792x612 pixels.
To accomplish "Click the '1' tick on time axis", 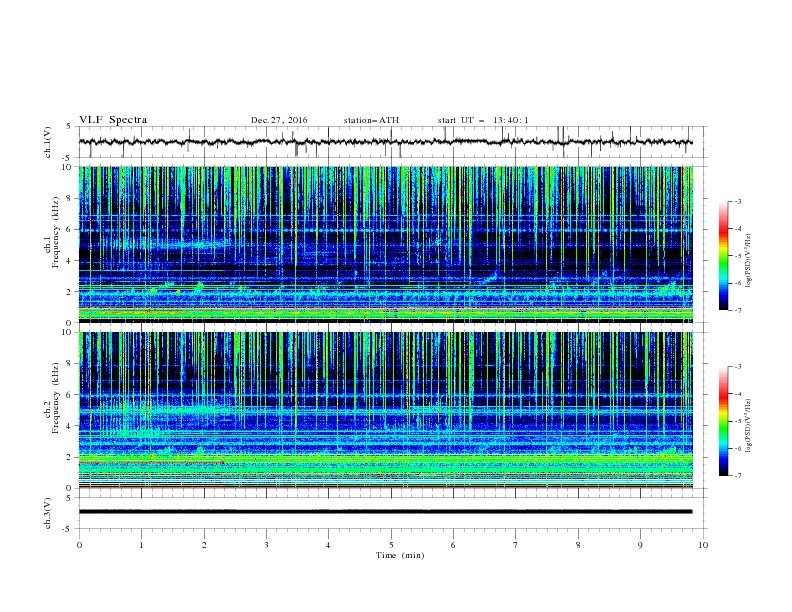I will pos(141,545).
